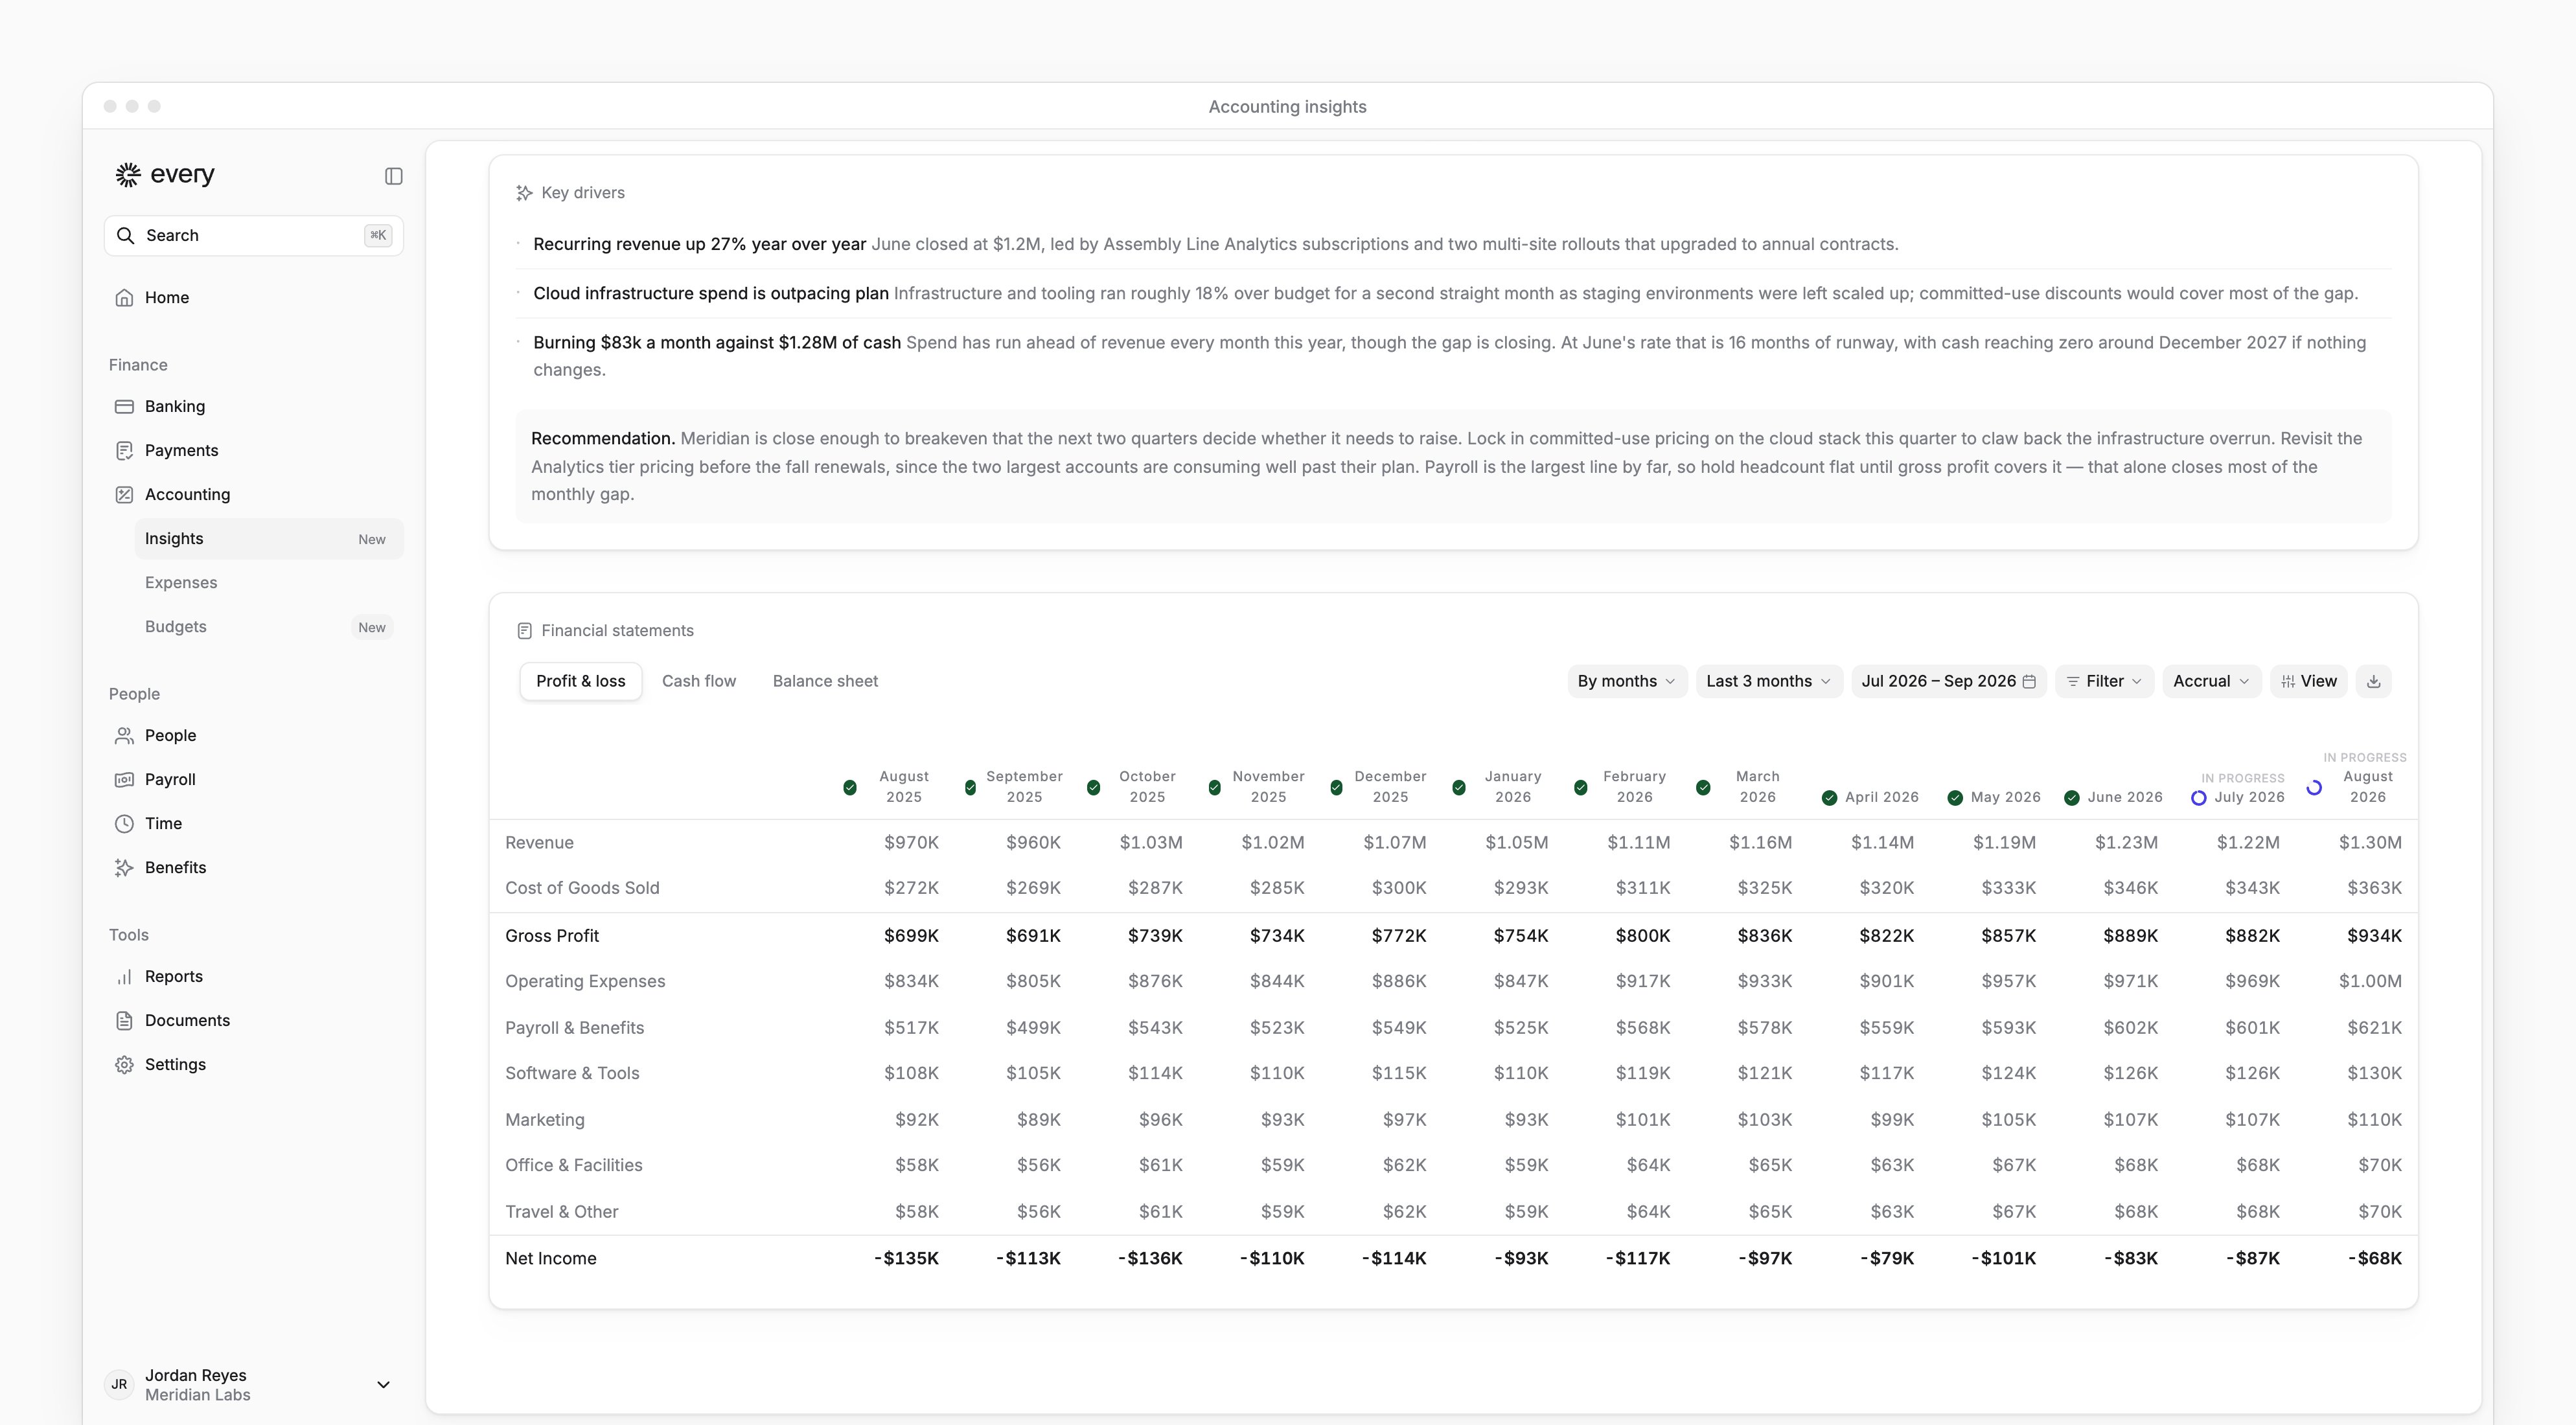Collapse the sidebar using the panel icon
Screen dimensions: 2576x1425
(x=393, y=176)
